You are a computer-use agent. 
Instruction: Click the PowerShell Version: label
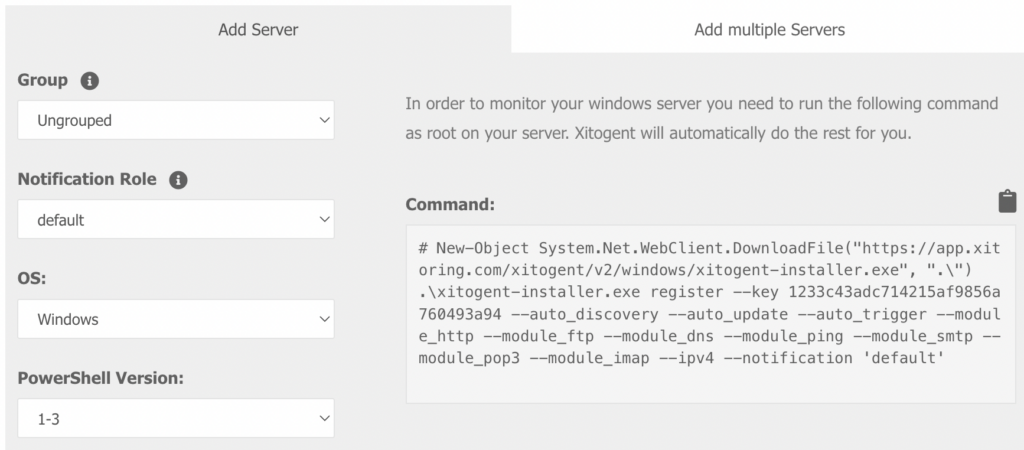100,379
